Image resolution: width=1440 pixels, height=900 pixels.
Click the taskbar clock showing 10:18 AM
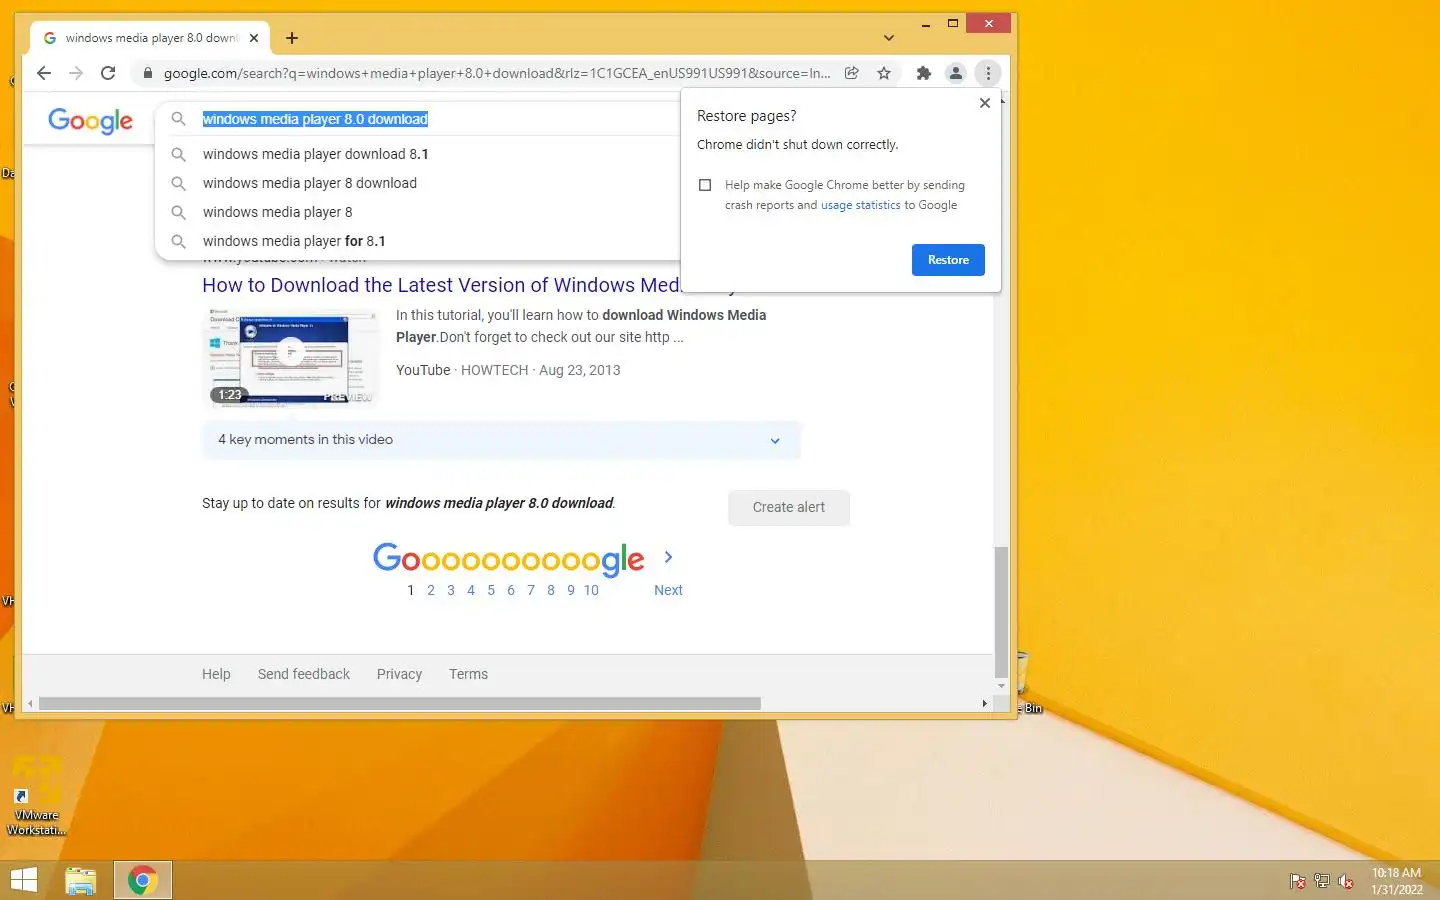pos(1396,880)
